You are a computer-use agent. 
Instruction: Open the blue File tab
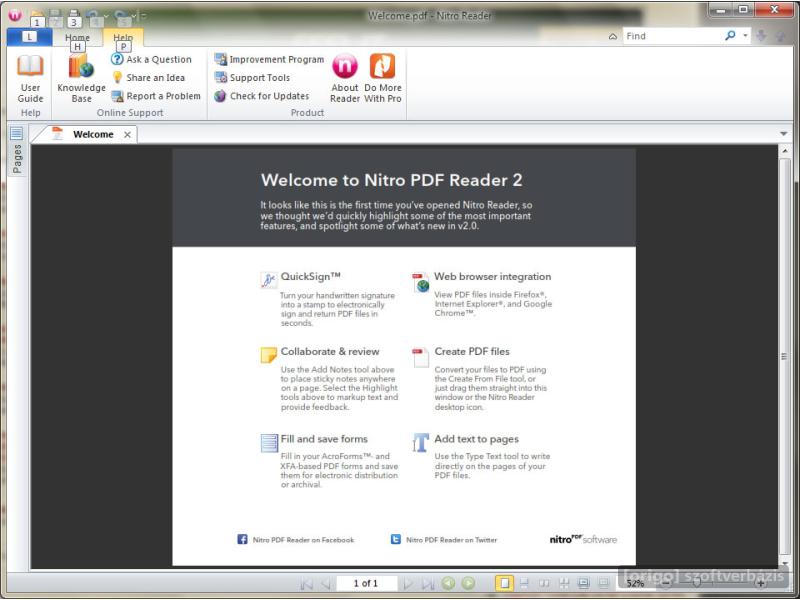point(30,37)
